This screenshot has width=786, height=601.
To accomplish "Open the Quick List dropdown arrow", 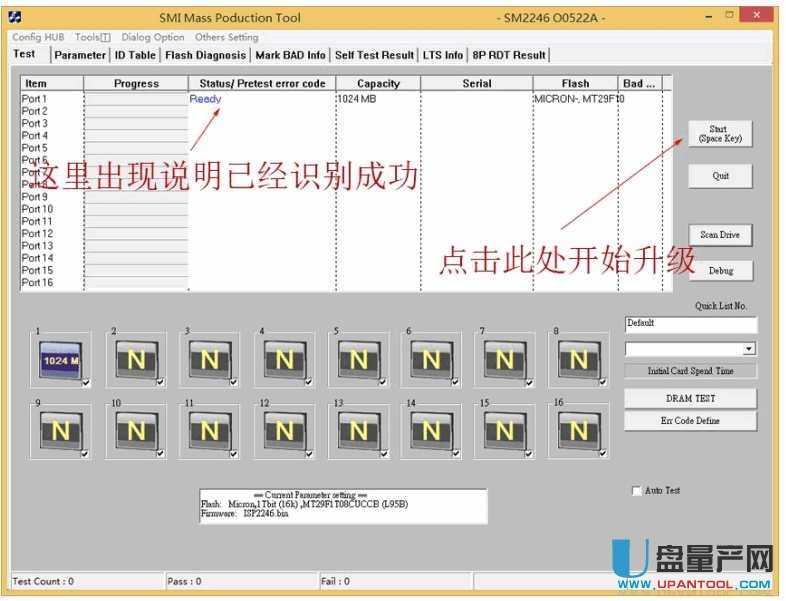I will click(x=749, y=349).
